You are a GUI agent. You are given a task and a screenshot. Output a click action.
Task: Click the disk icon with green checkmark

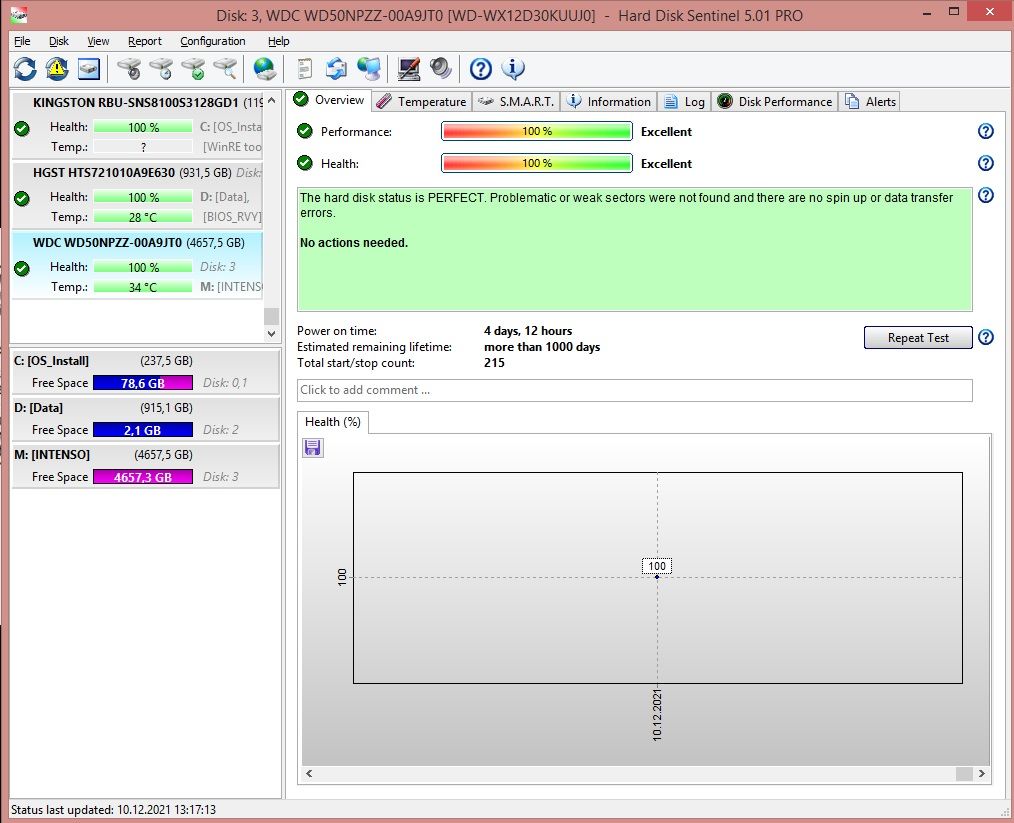tap(193, 69)
